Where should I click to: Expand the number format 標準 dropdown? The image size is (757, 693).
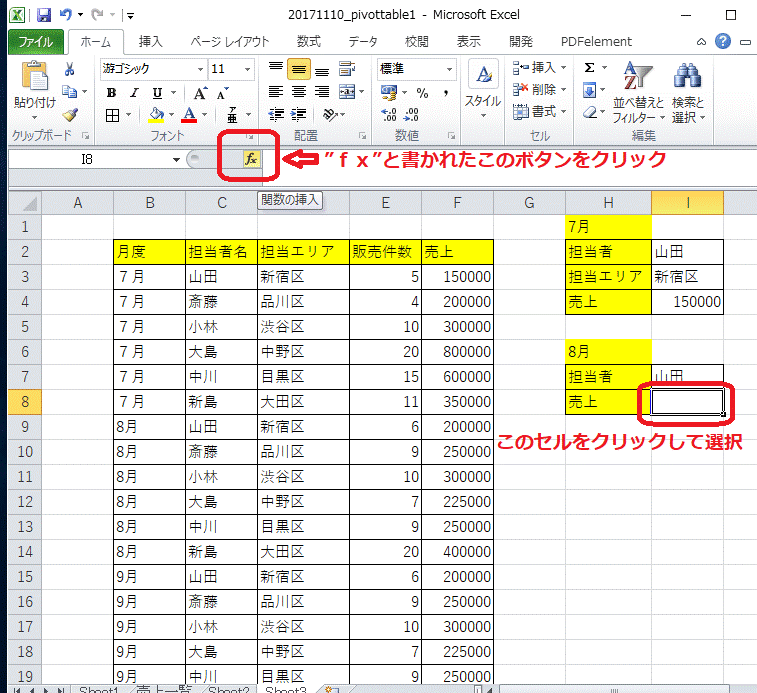[x=450, y=69]
